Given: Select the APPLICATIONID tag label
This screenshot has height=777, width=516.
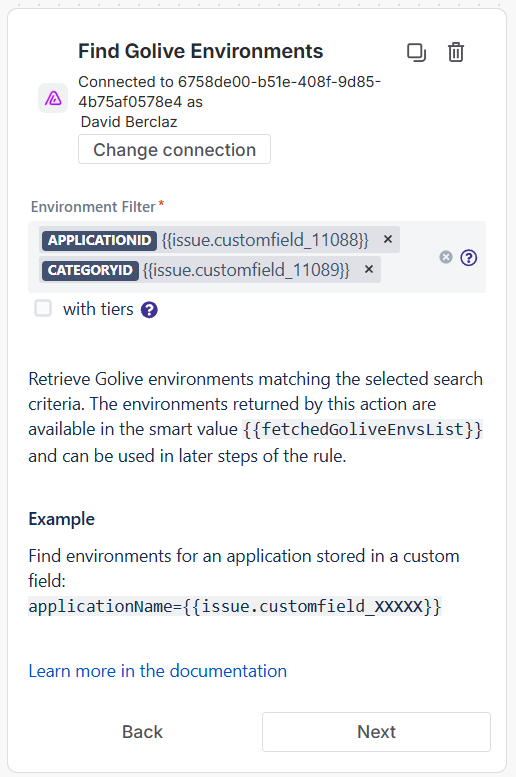Looking at the screenshot, I should (x=99, y=240).
